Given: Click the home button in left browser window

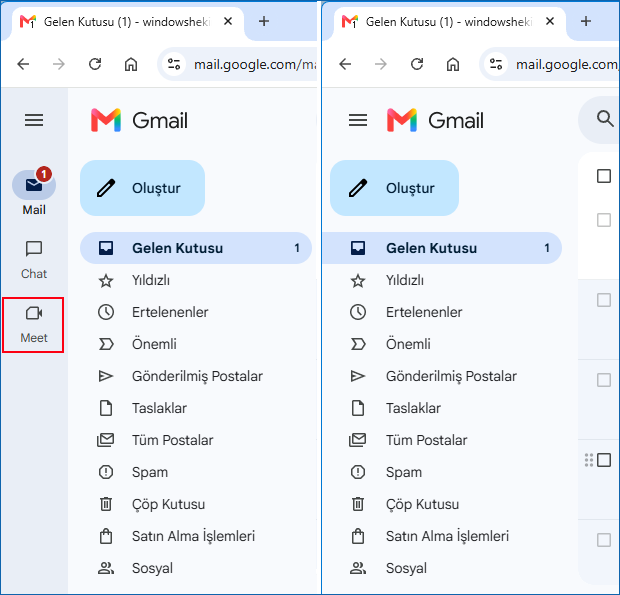Looking at the screenshot, I should pyautogui.click(x=131, y=64).
